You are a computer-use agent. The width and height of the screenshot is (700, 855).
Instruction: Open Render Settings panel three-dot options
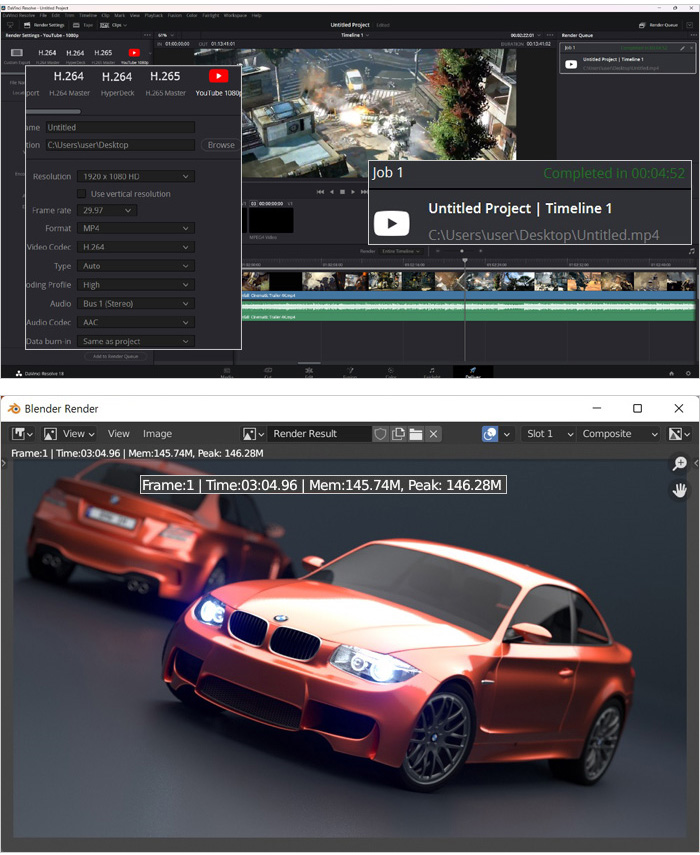pyautogui.click(x=147, y=35)
